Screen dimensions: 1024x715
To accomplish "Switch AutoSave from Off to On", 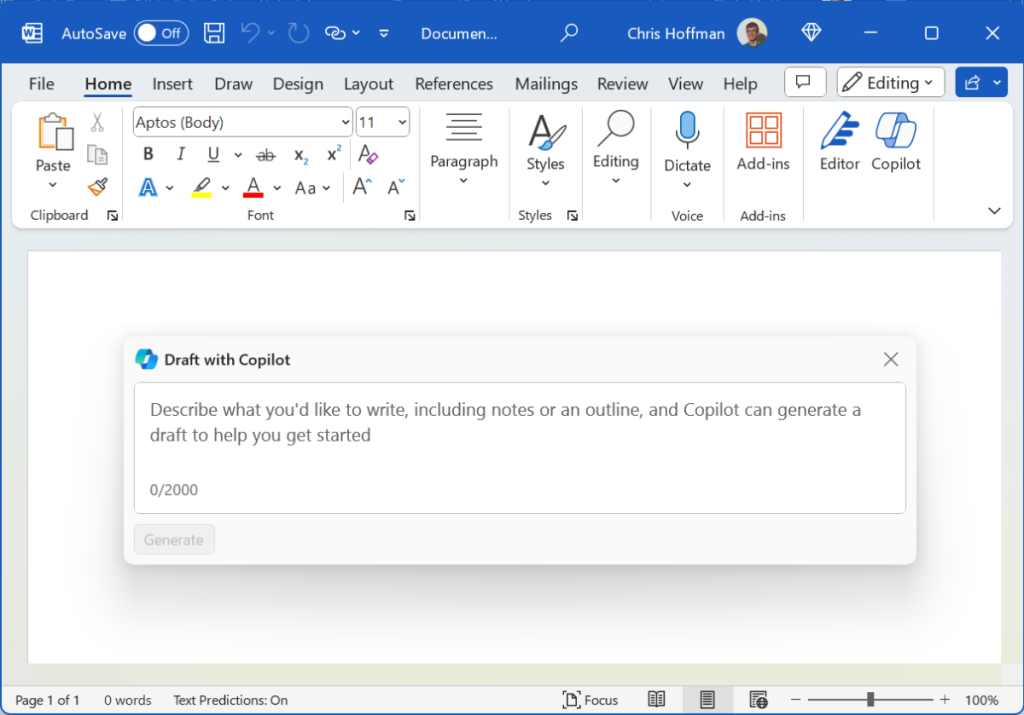I will pyautogui.click(x=160, y=32).
